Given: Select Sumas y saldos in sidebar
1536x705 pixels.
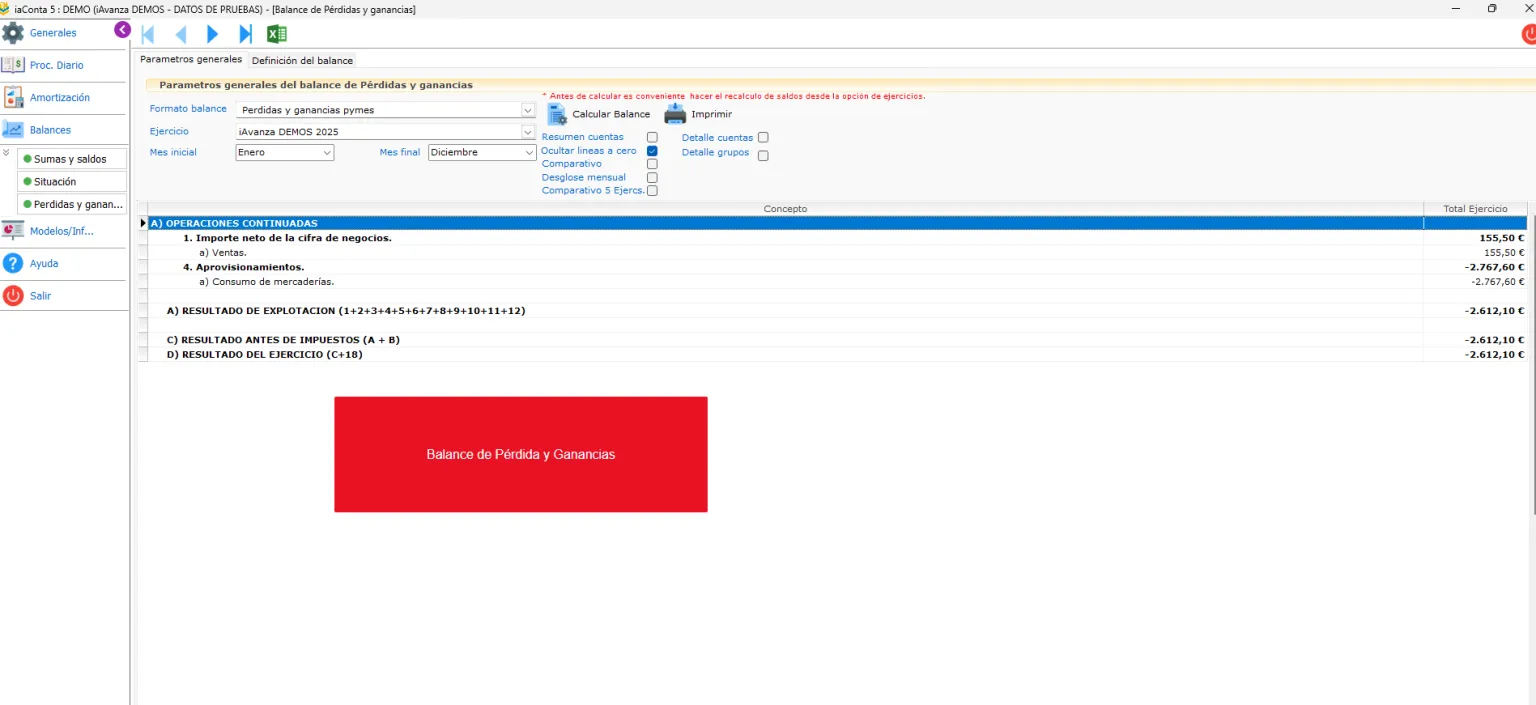Looking at the screenshot, I should 72,159.
